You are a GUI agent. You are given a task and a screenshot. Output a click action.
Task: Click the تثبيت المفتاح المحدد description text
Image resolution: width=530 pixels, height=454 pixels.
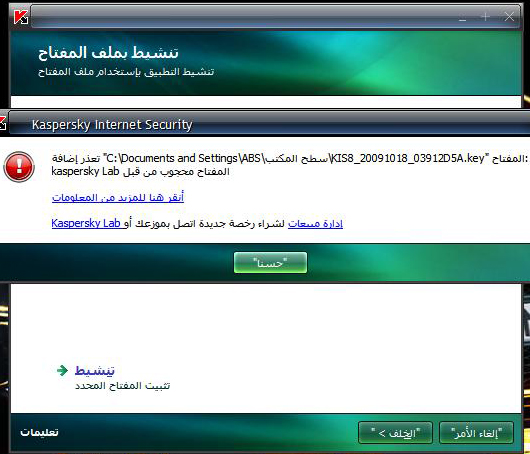122,386
